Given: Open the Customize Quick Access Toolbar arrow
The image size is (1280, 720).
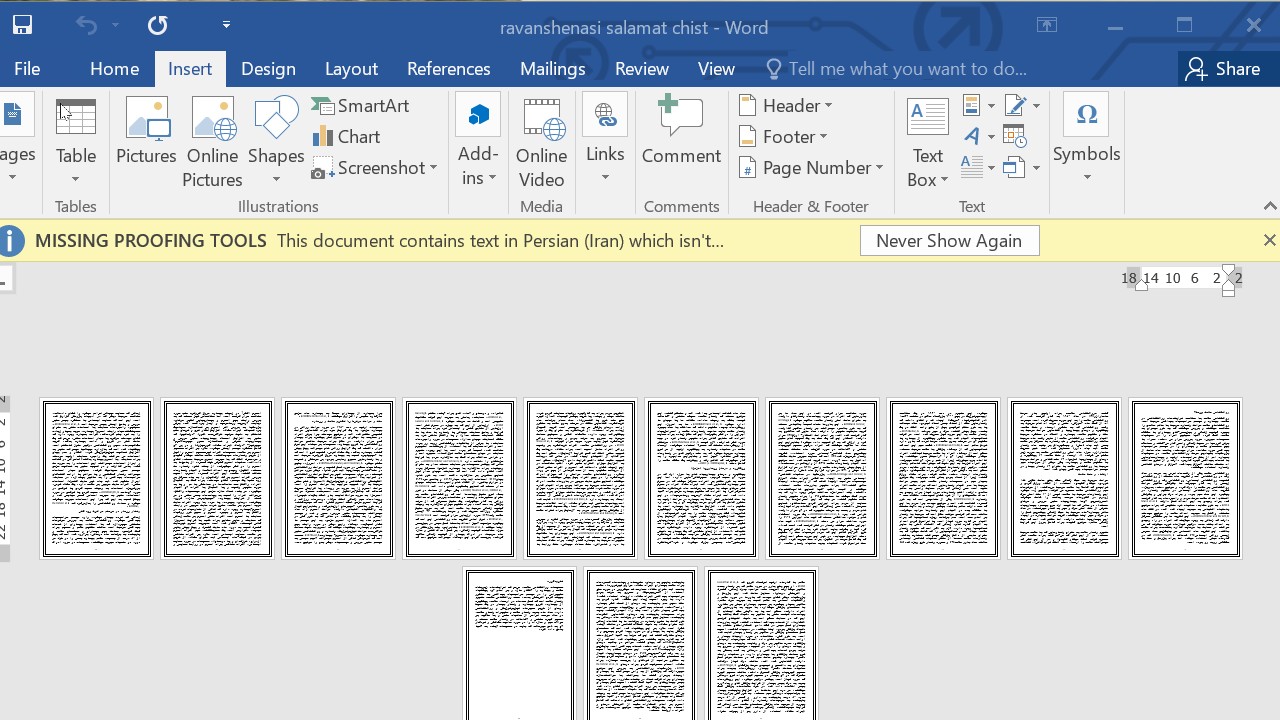Looking at the screenshot, I should (226, 25).
